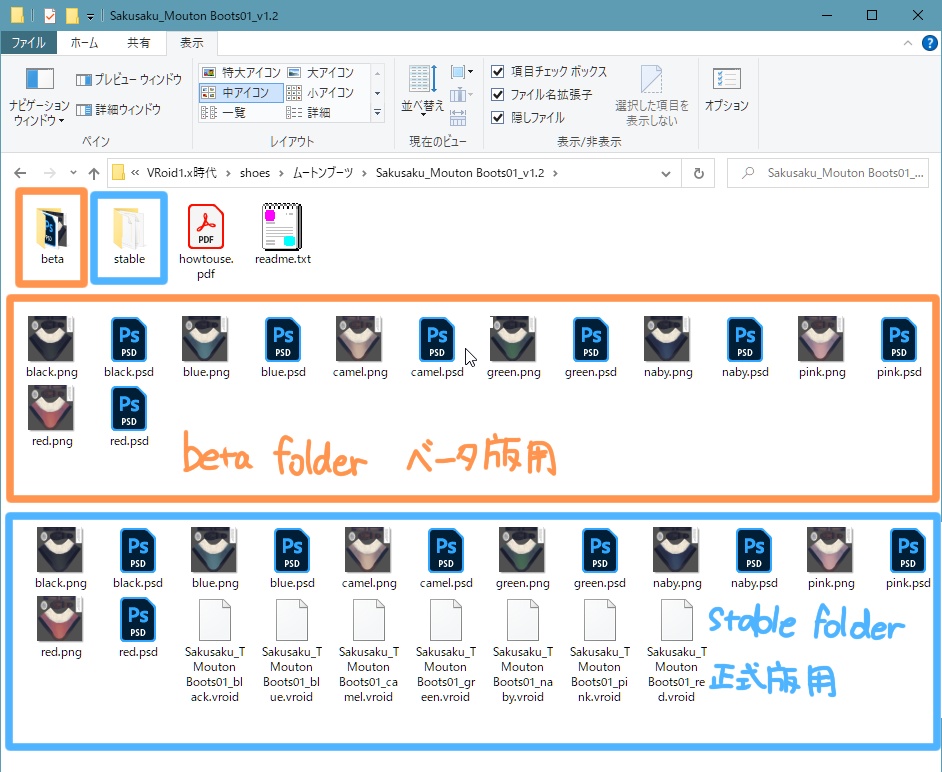Click shoes in the breadcrumb path
The width and height of the screenshot is (942, 772).
click(255, 172)
